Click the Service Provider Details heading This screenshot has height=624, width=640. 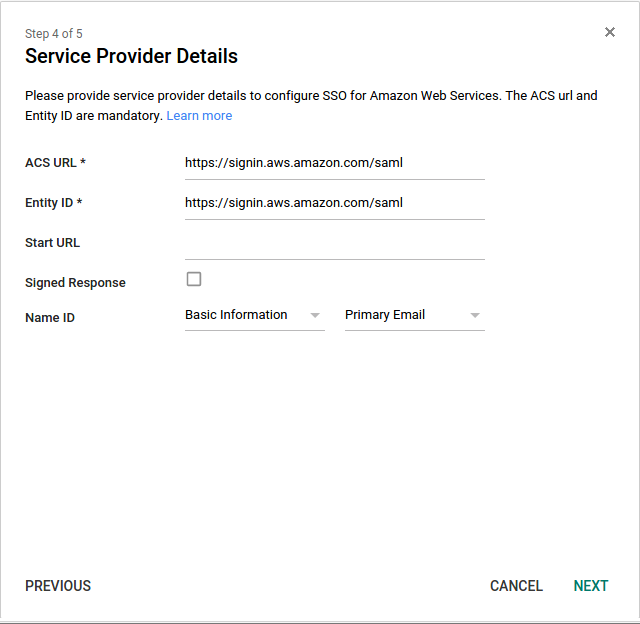tap(131, 56)
